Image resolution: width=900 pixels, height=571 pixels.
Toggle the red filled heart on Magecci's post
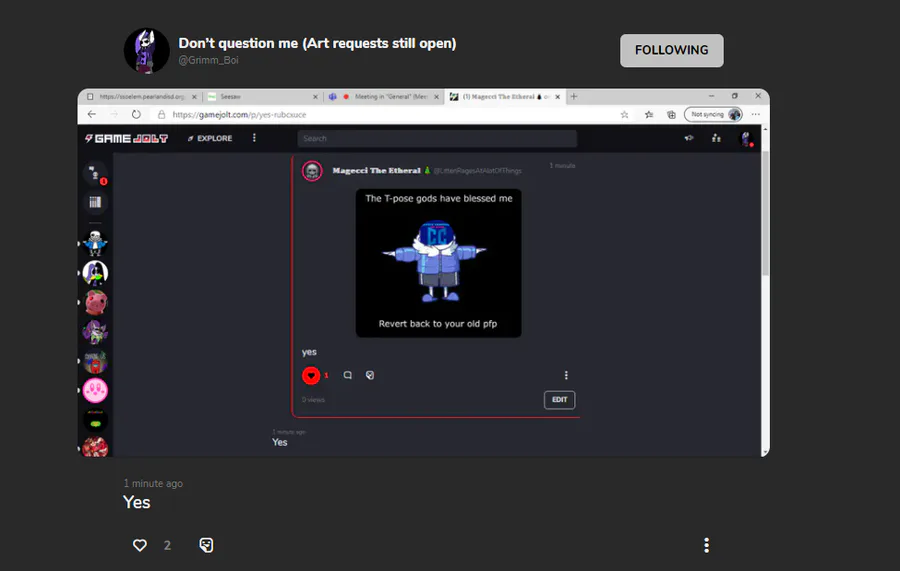[x=311, y=375]
